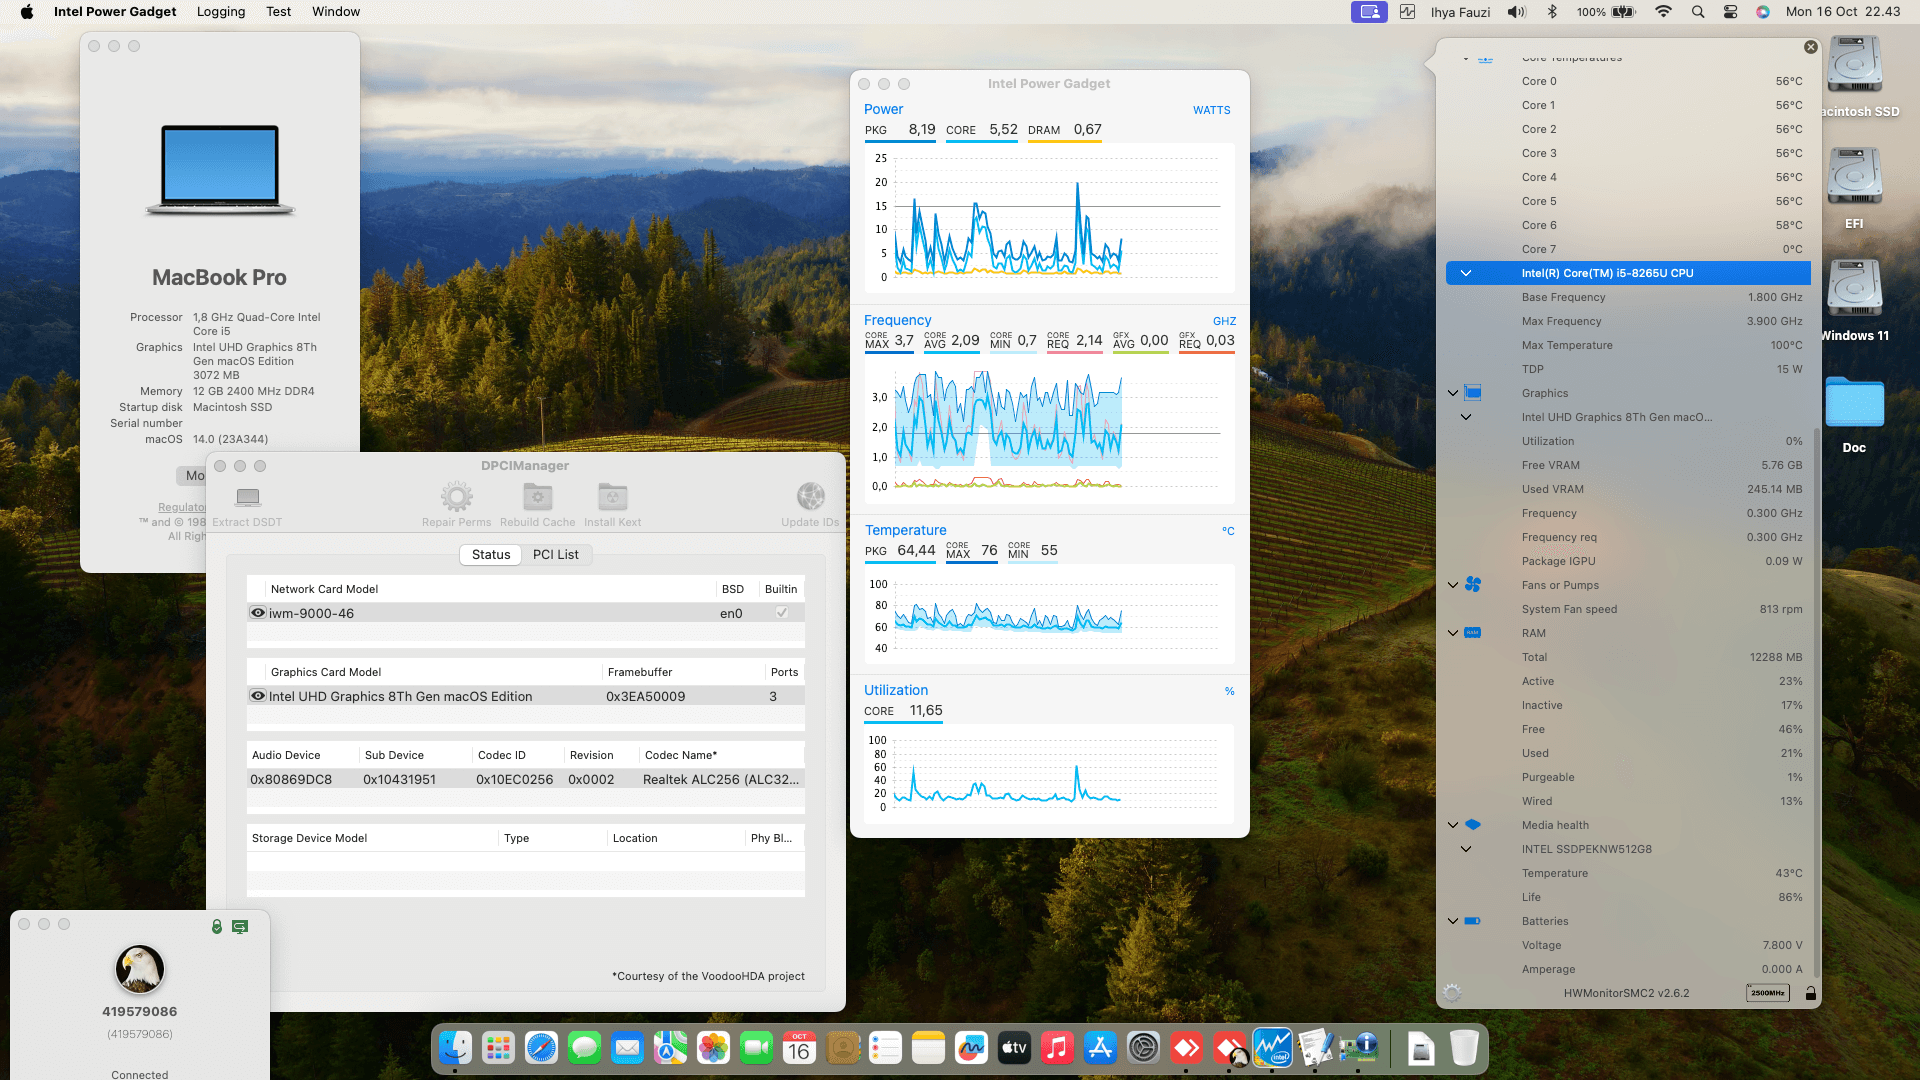Click the Update IDs globe icon
This screenshot has width=1920, height=1080.
(x=811, y=497)
